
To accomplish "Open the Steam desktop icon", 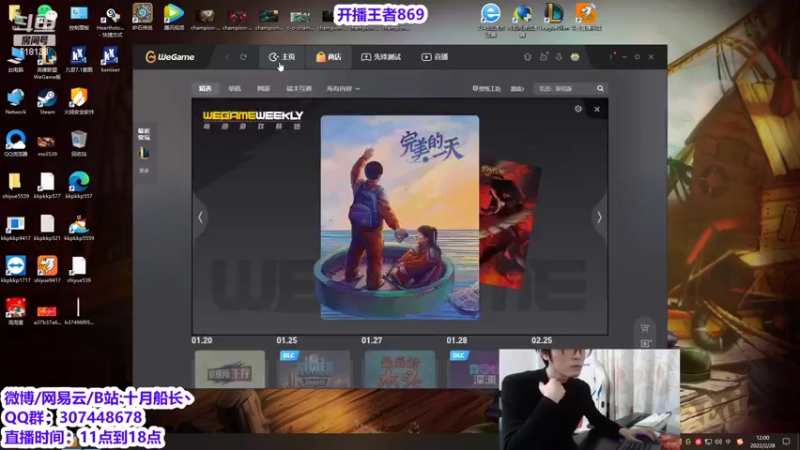I will [47, 101].
